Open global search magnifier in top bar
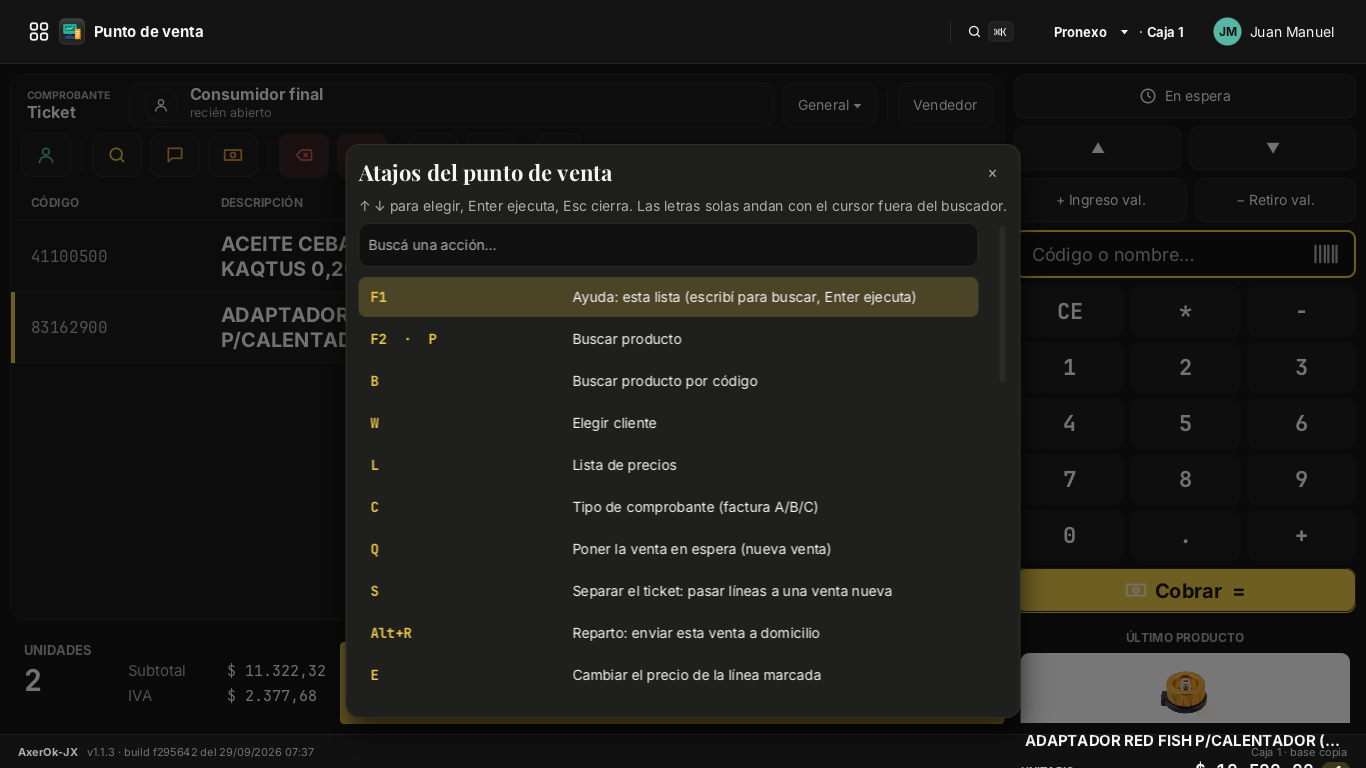 click(x=974, y=32)
